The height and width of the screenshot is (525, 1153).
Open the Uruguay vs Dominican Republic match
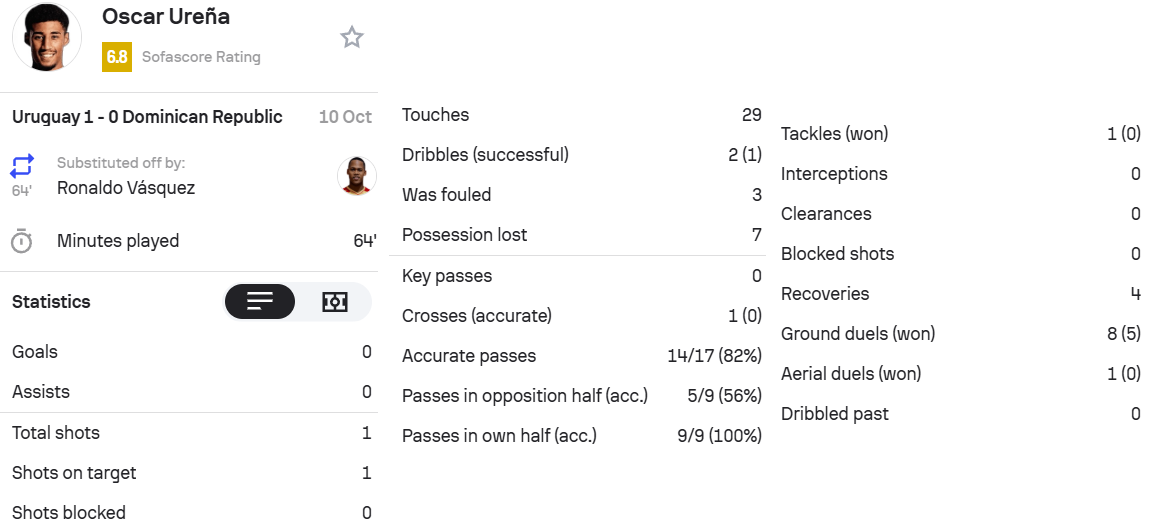point(147,117)
